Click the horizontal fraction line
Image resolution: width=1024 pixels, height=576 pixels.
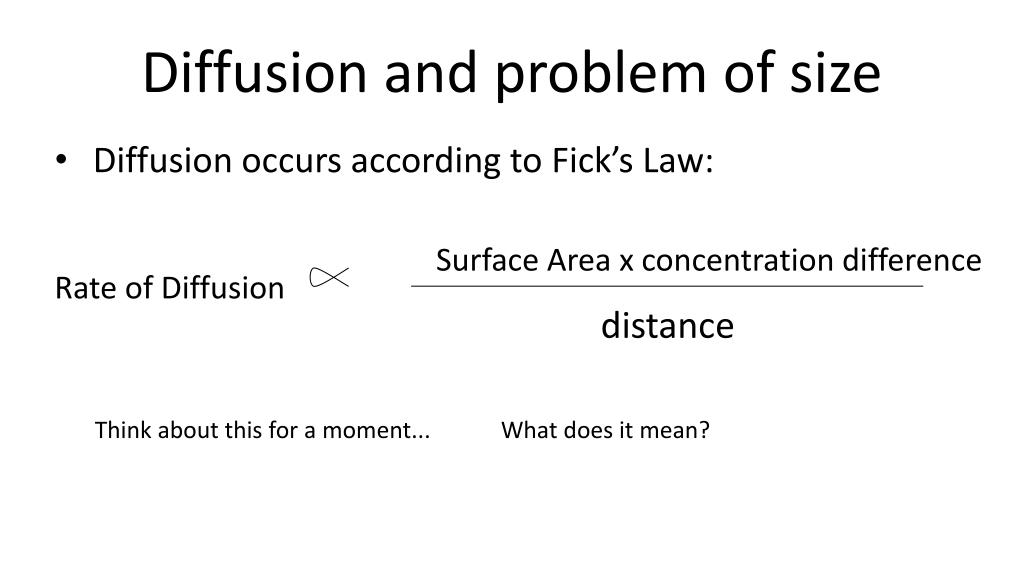click(x=667, y=287)
